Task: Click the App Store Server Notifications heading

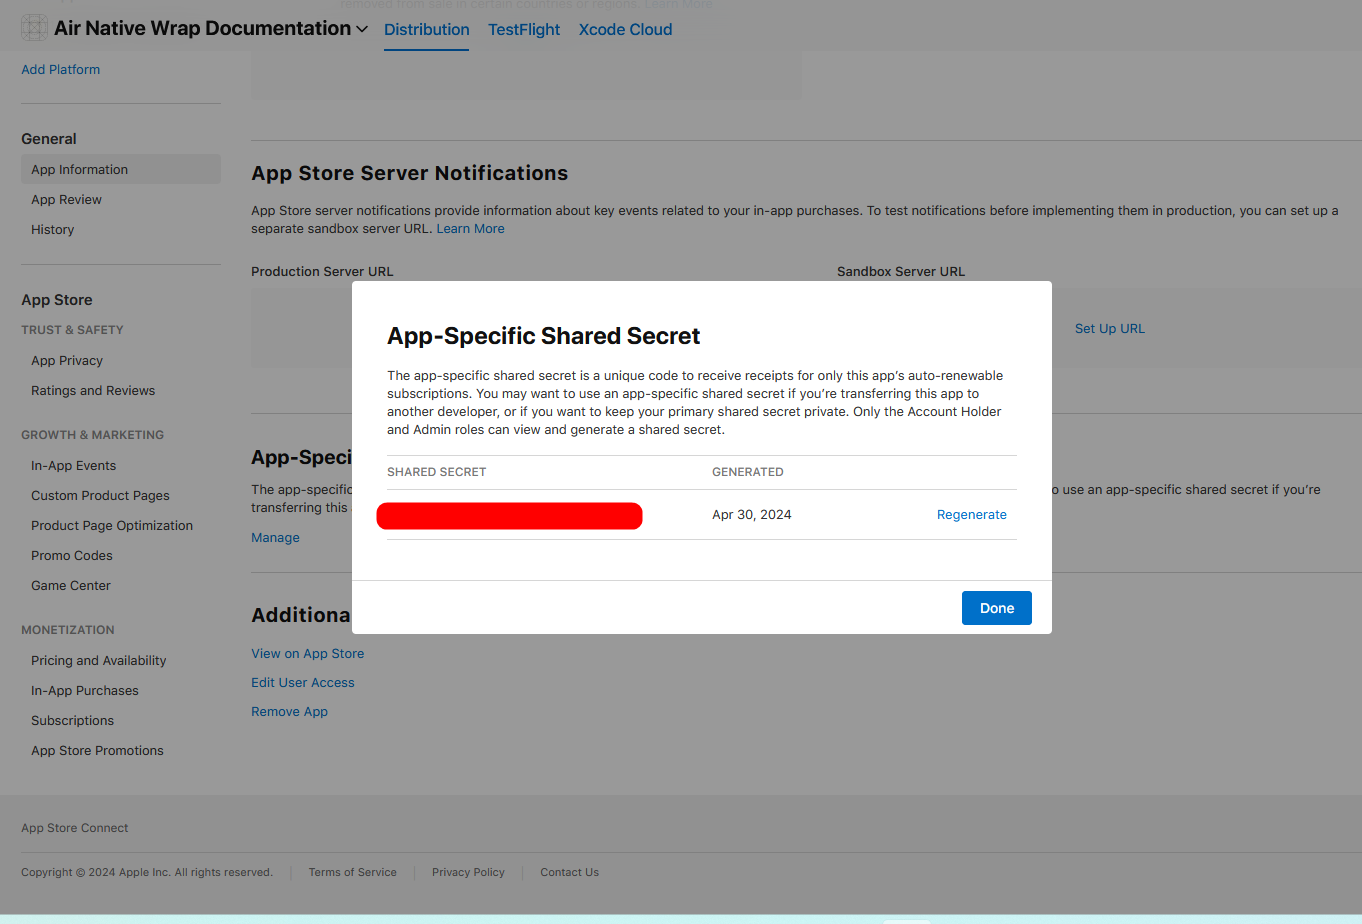Action: (410, 173)
